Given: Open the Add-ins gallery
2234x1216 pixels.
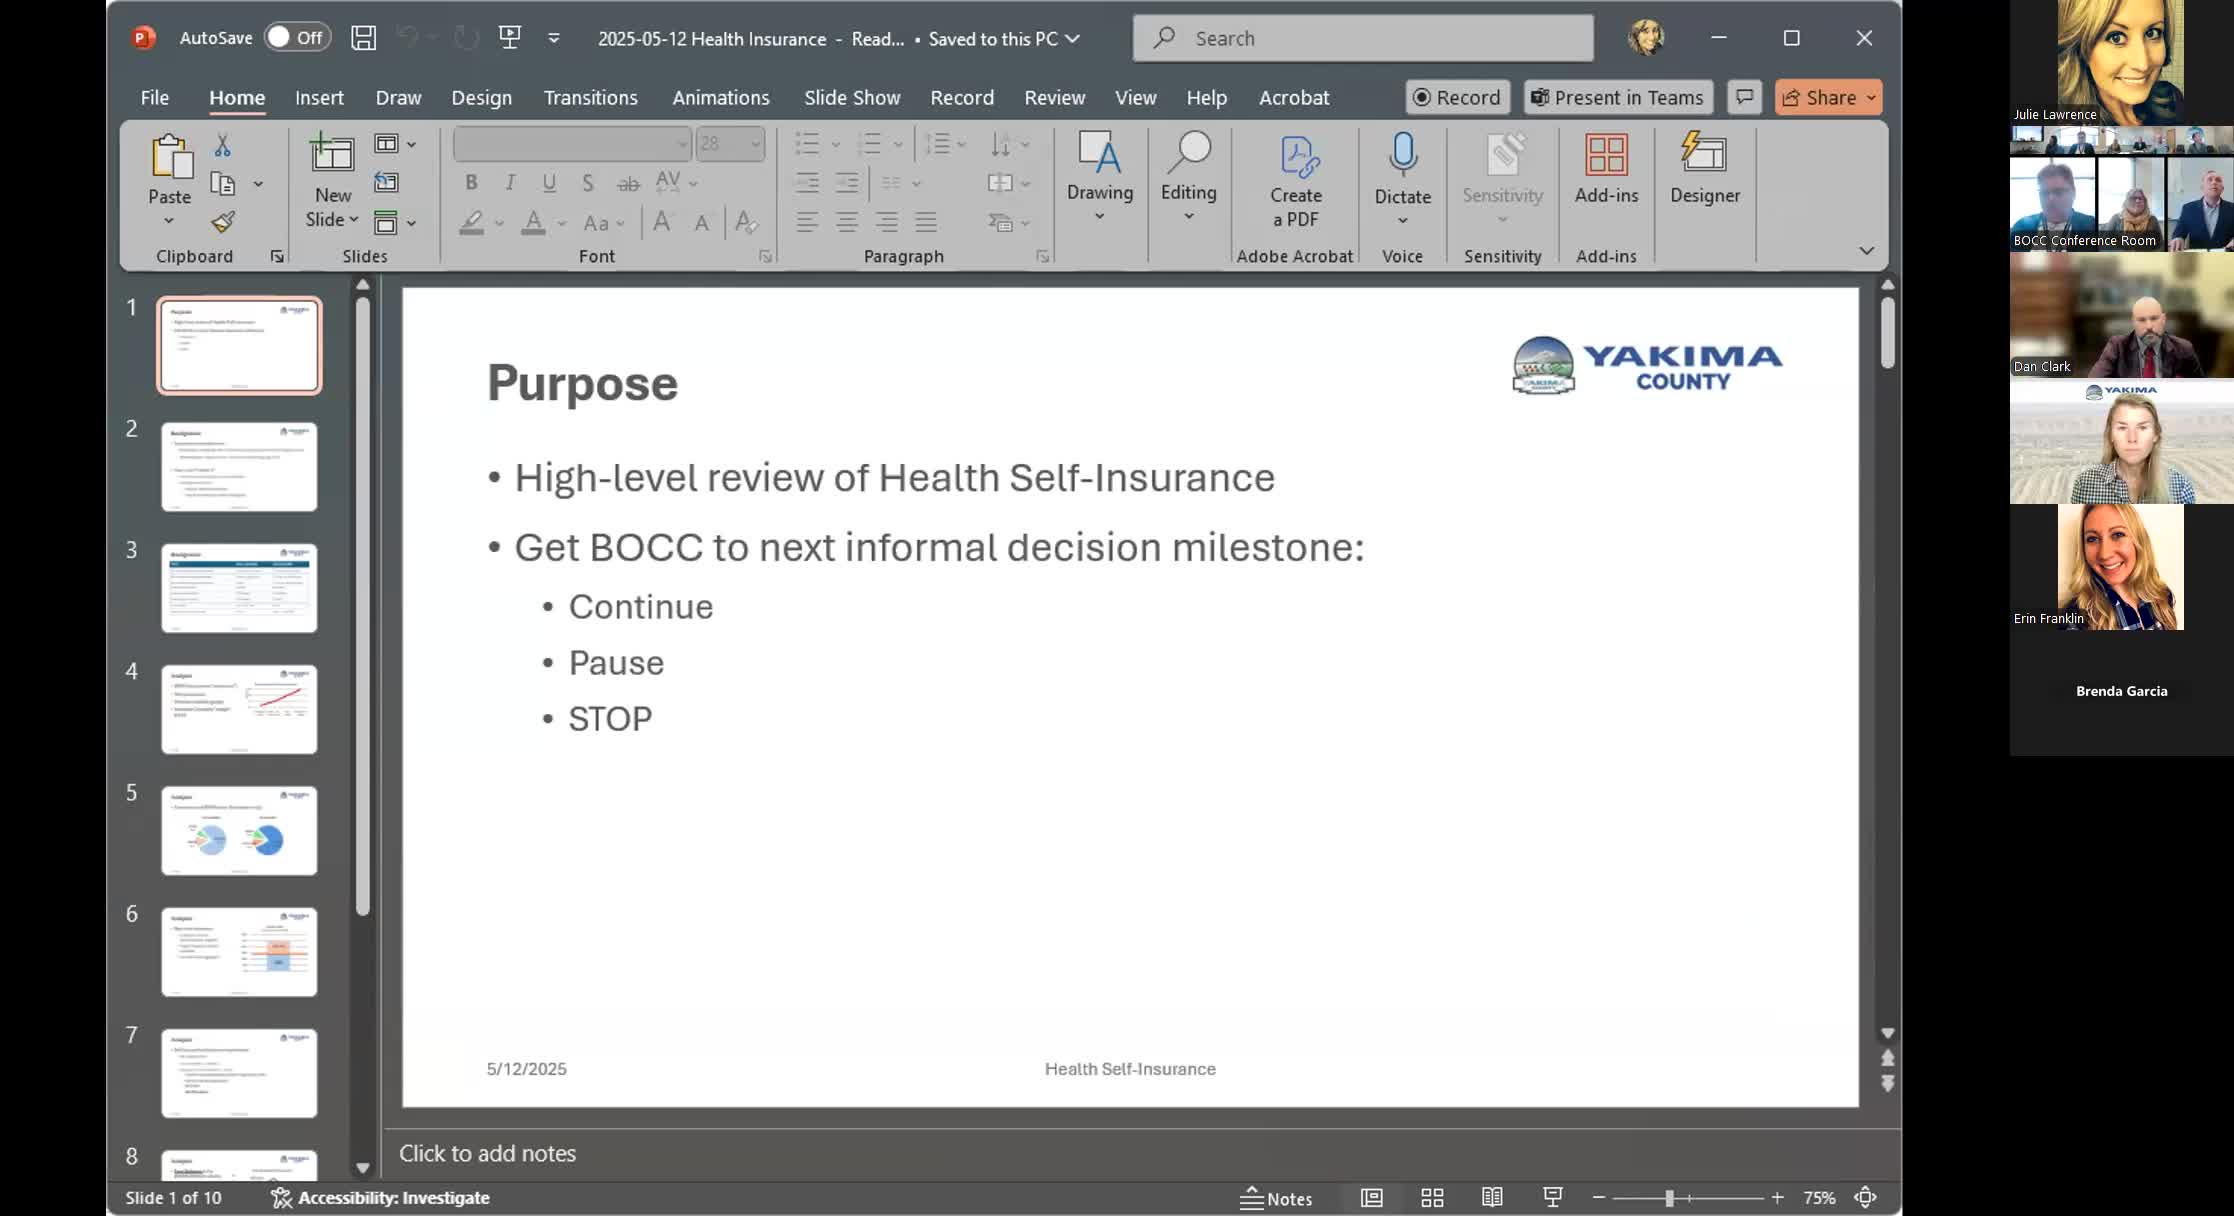Looking at the screenshot, I should pos(1605,168).
